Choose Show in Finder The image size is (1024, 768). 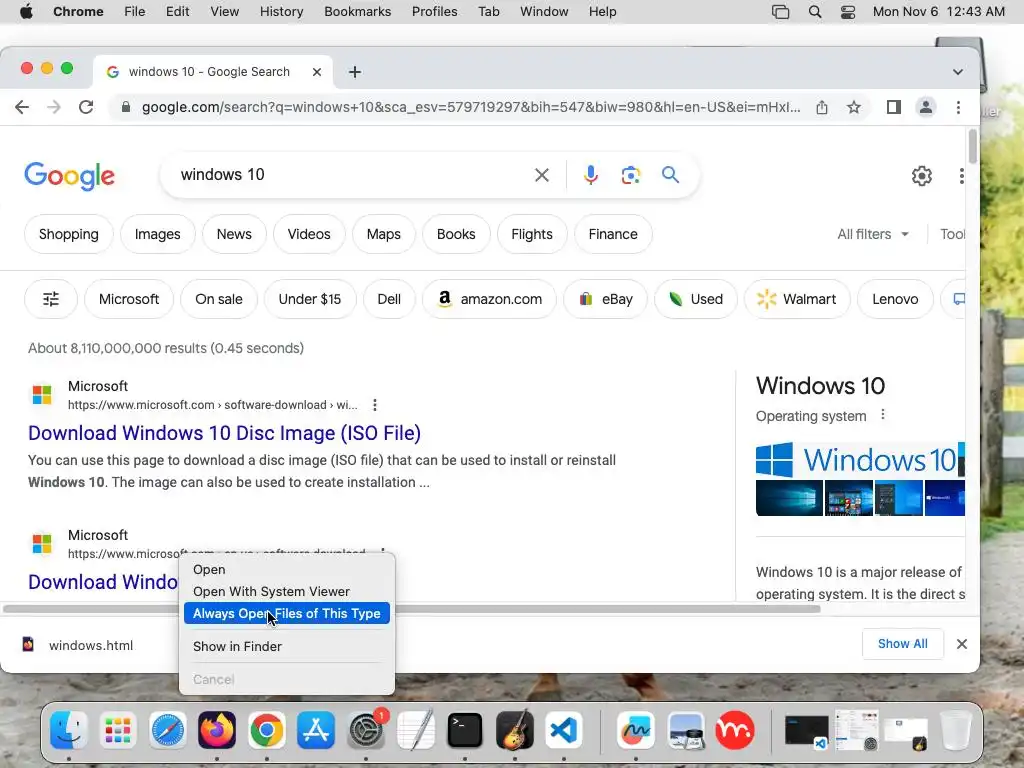pos(287,647)
